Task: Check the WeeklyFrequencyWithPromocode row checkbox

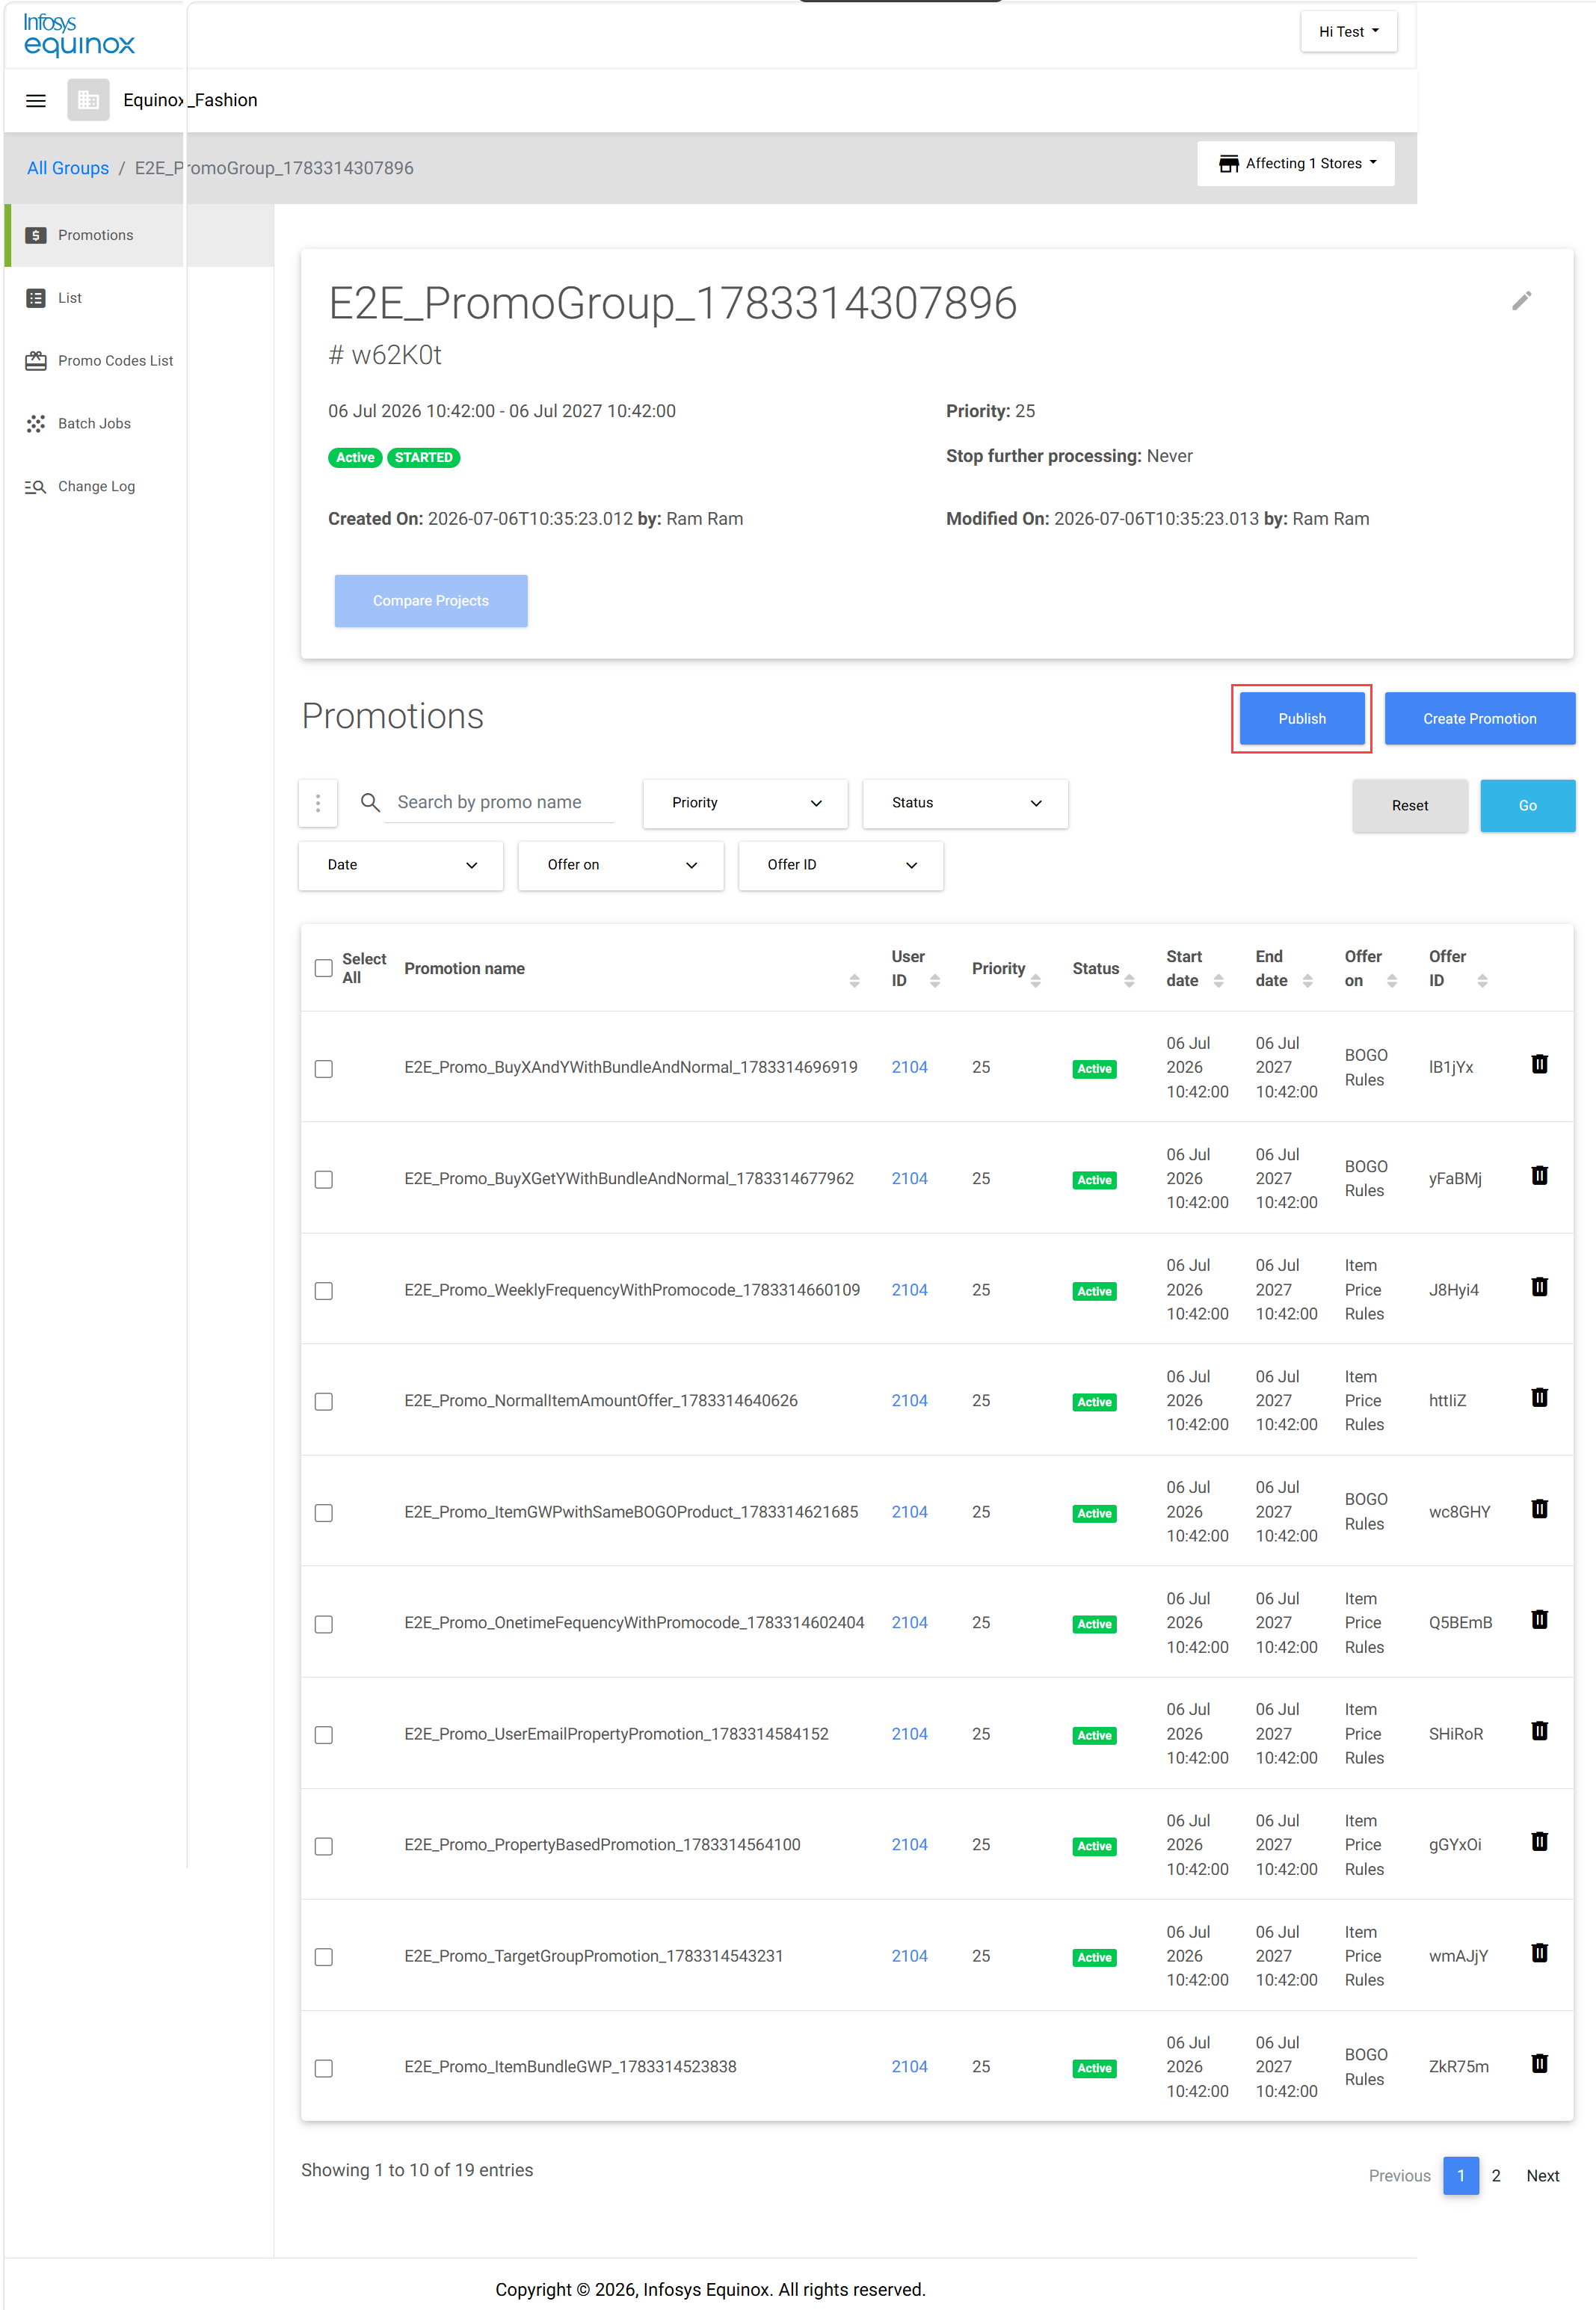Action: (x=323, y=1291)
